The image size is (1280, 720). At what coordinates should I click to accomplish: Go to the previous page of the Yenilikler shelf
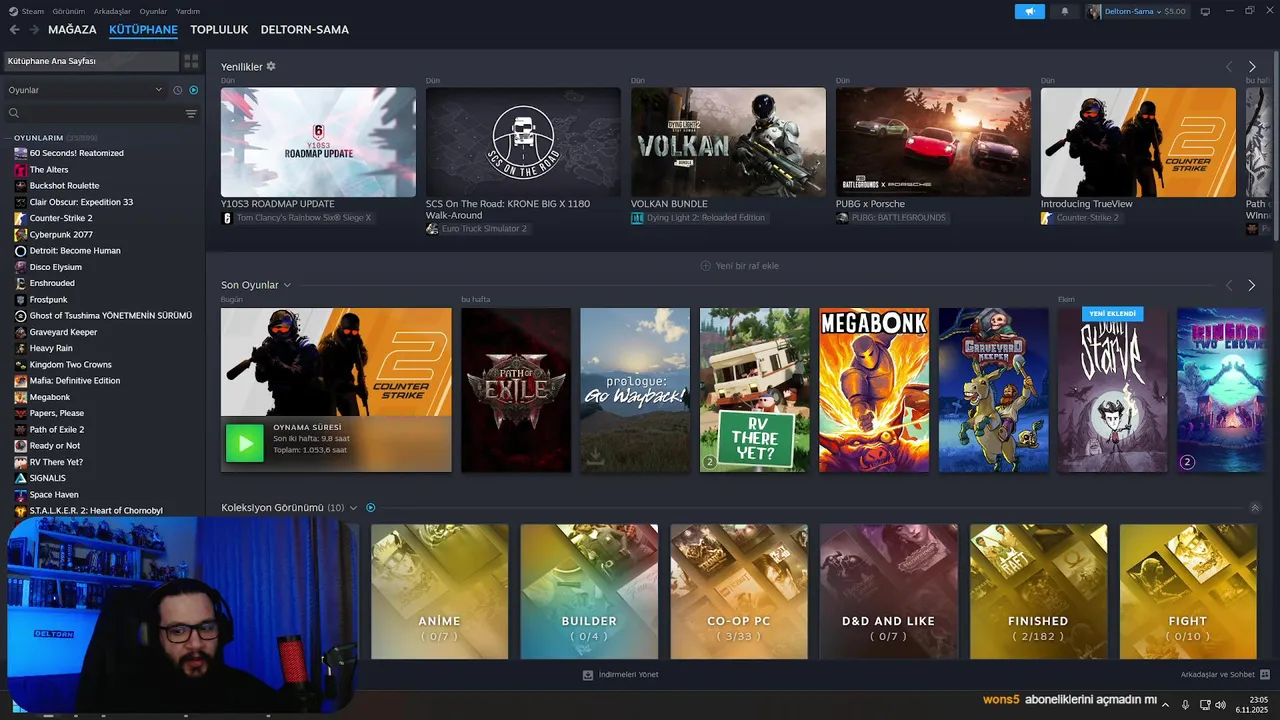click(x=1229, y=67)
